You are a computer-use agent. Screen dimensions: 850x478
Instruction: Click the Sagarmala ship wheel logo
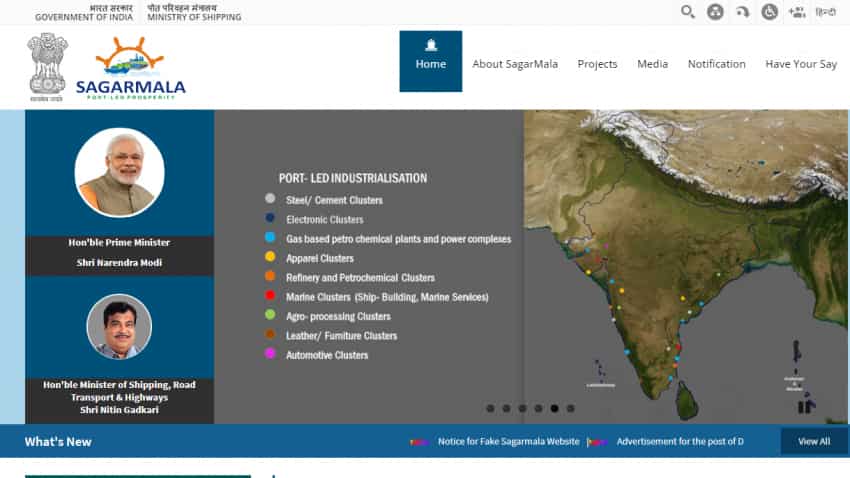click(131, 68)
